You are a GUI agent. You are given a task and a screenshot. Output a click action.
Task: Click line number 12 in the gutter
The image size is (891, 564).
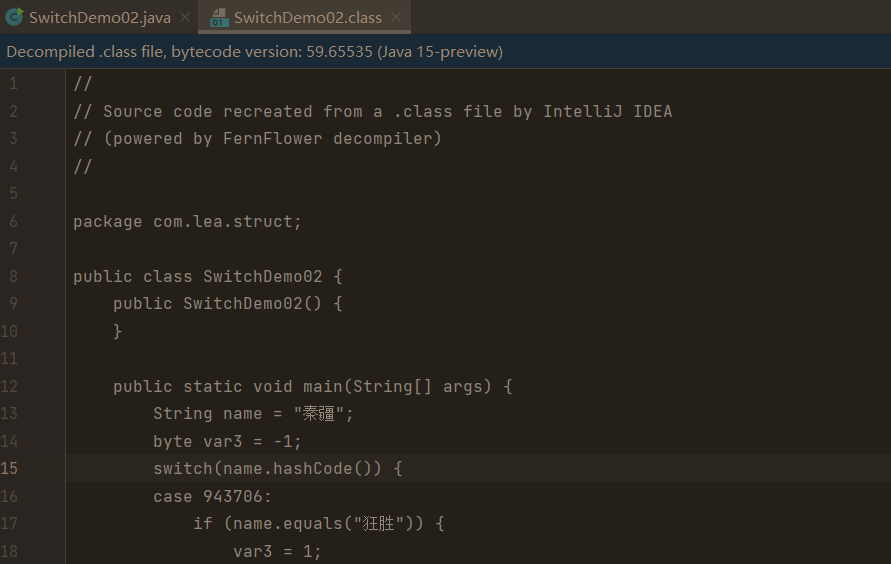9,387
